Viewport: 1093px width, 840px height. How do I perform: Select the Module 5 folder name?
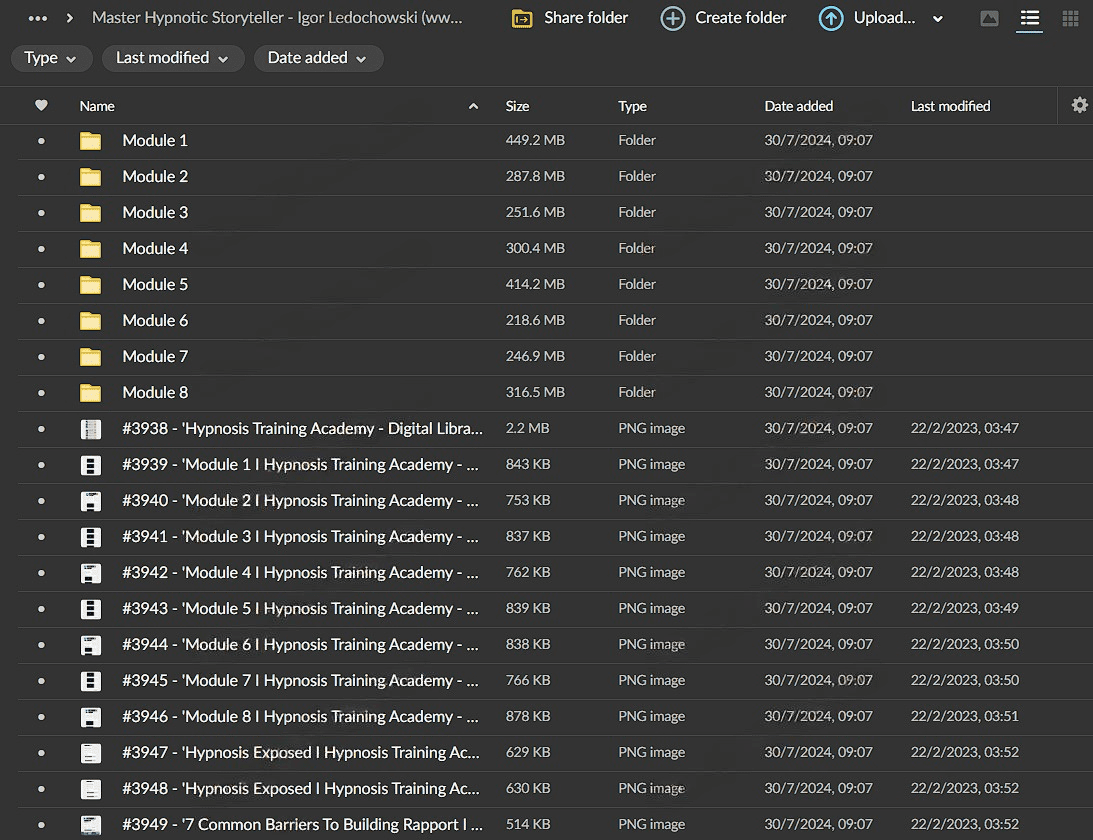[x=155, y=284]
